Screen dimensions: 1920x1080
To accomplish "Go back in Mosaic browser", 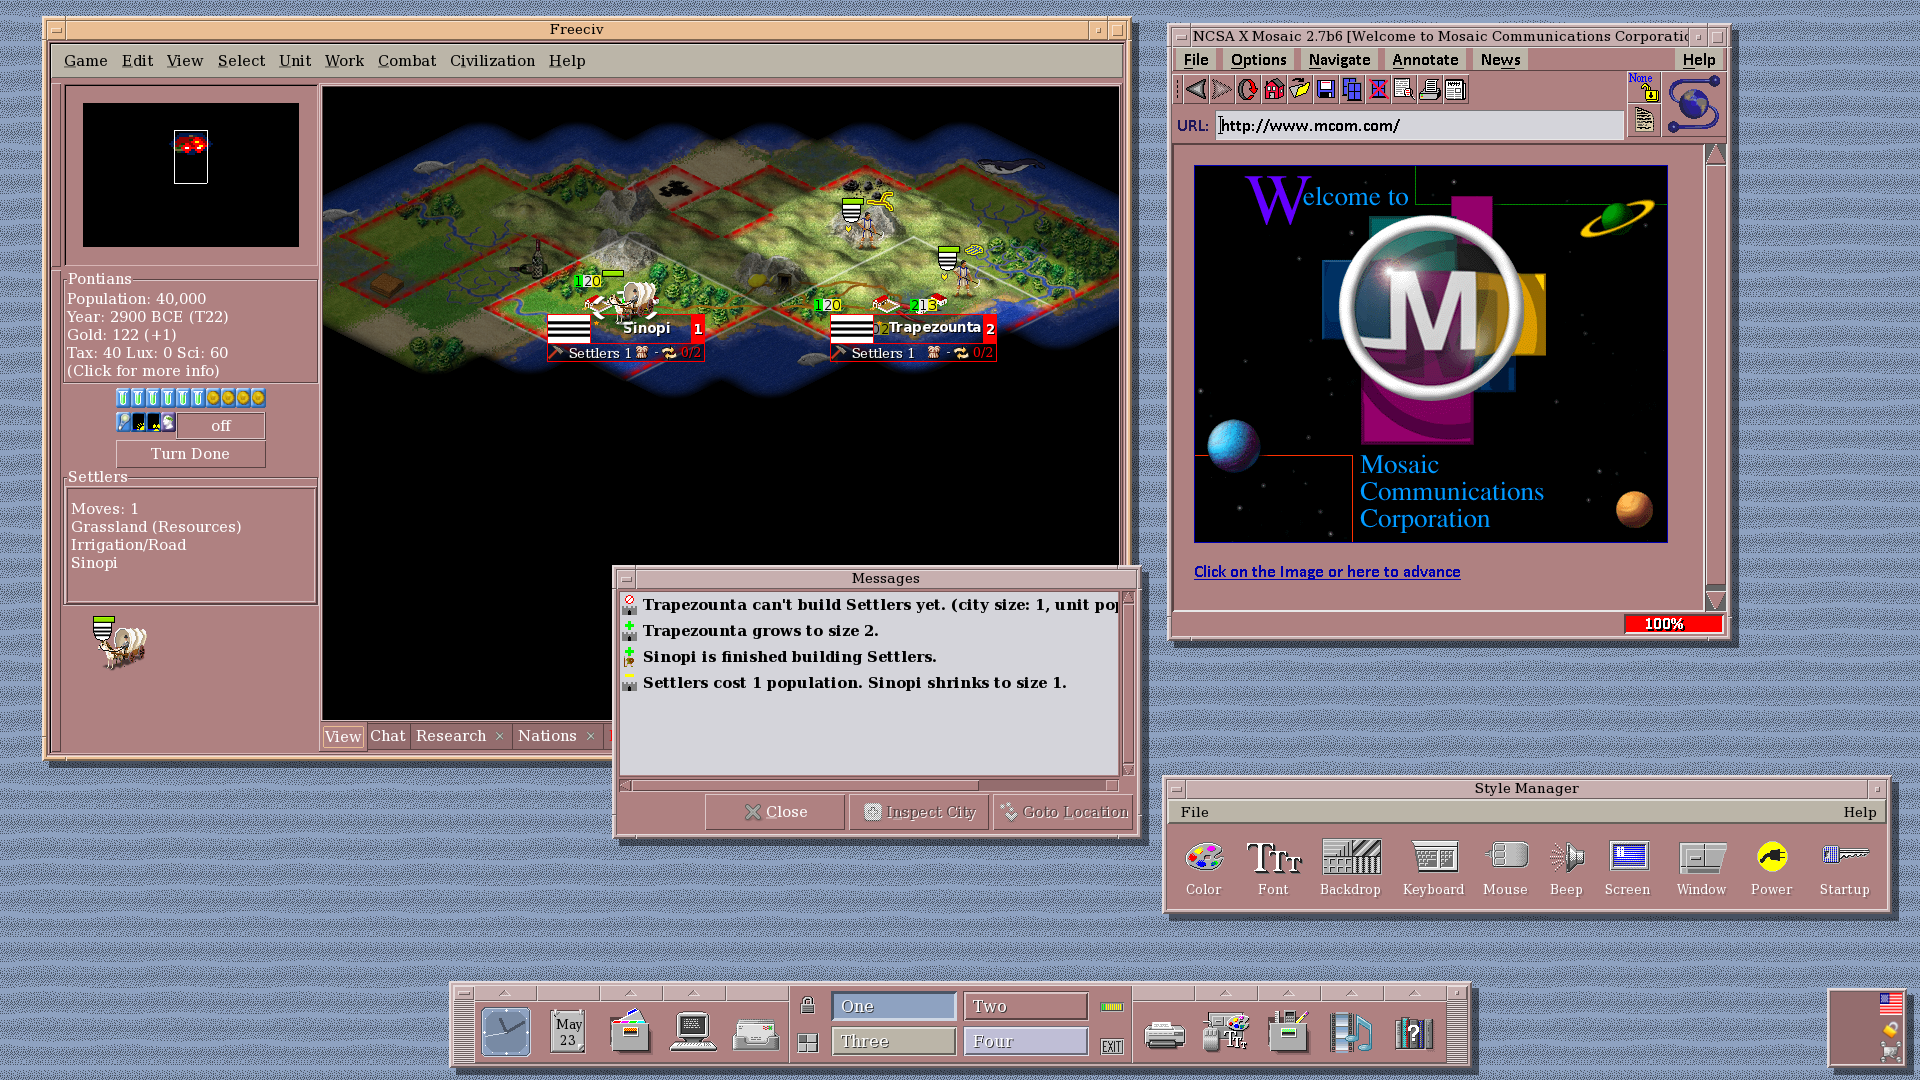I will coord(1196,90).
